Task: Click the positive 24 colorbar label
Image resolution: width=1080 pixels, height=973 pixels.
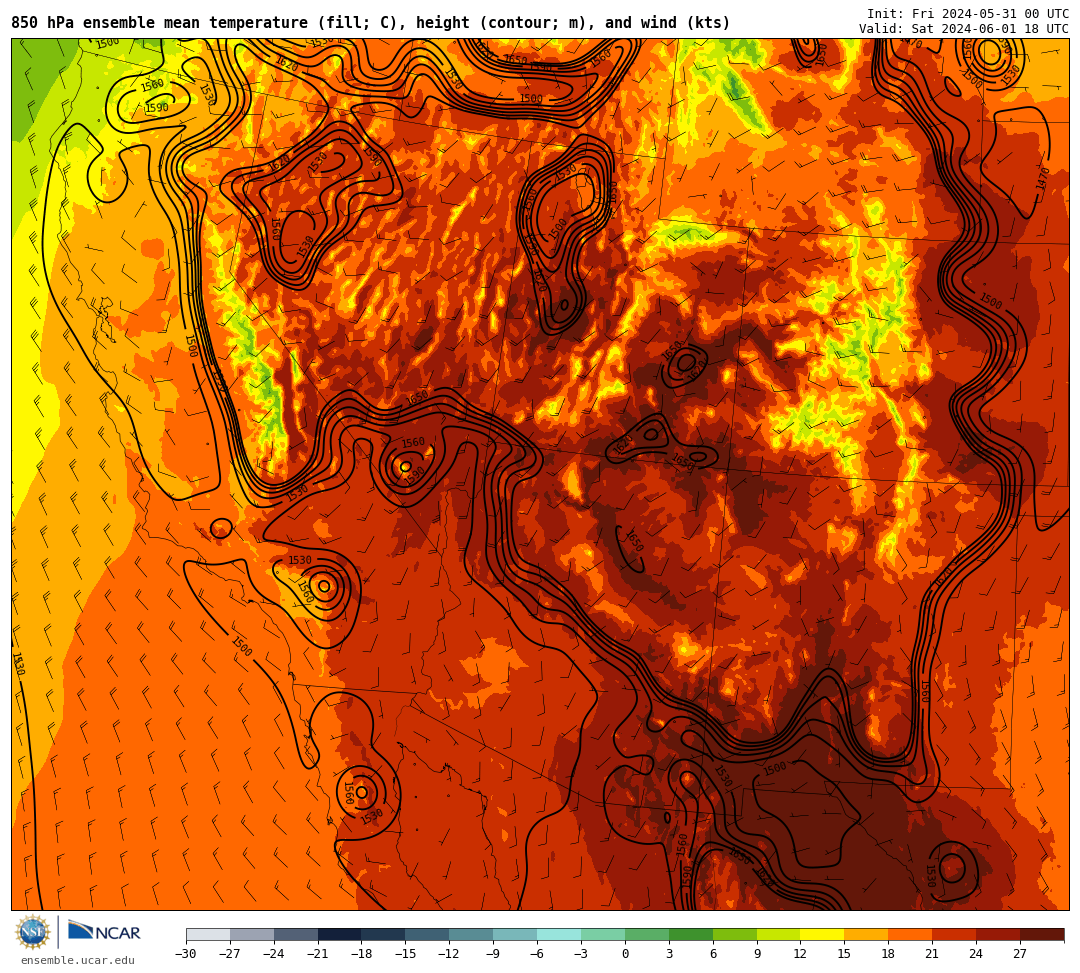Action: point(976,954)
